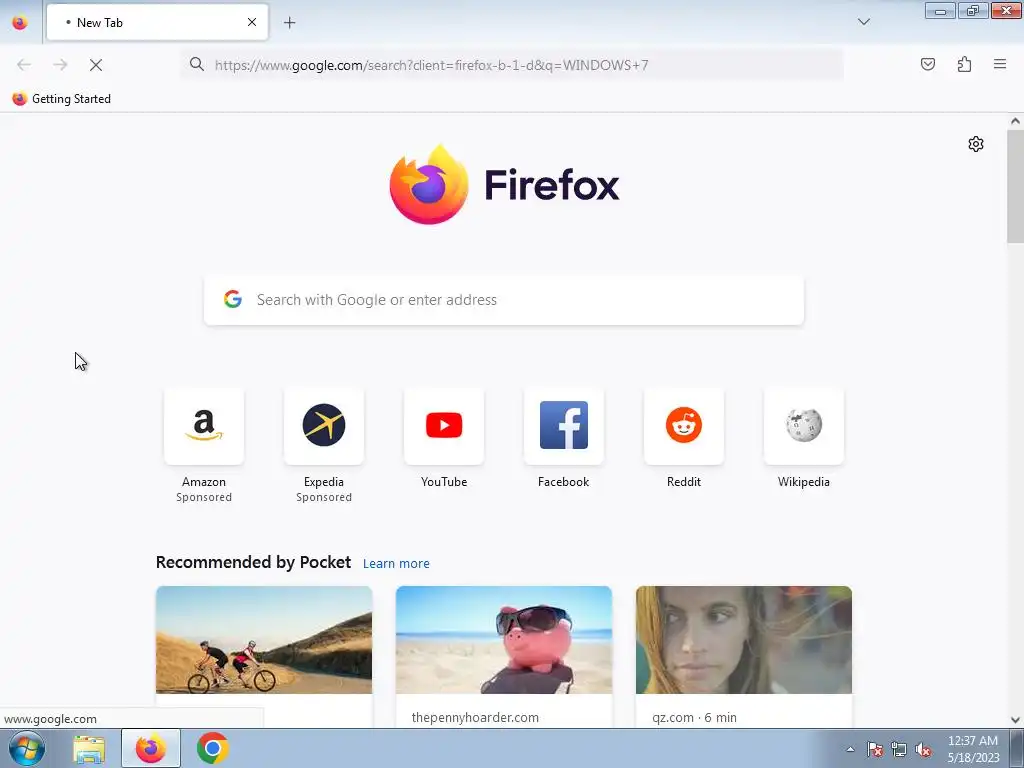1024x768 pixels.
Task: Open the muted volume tray icon
Action: pyautogui.click(x=923, y=749)
